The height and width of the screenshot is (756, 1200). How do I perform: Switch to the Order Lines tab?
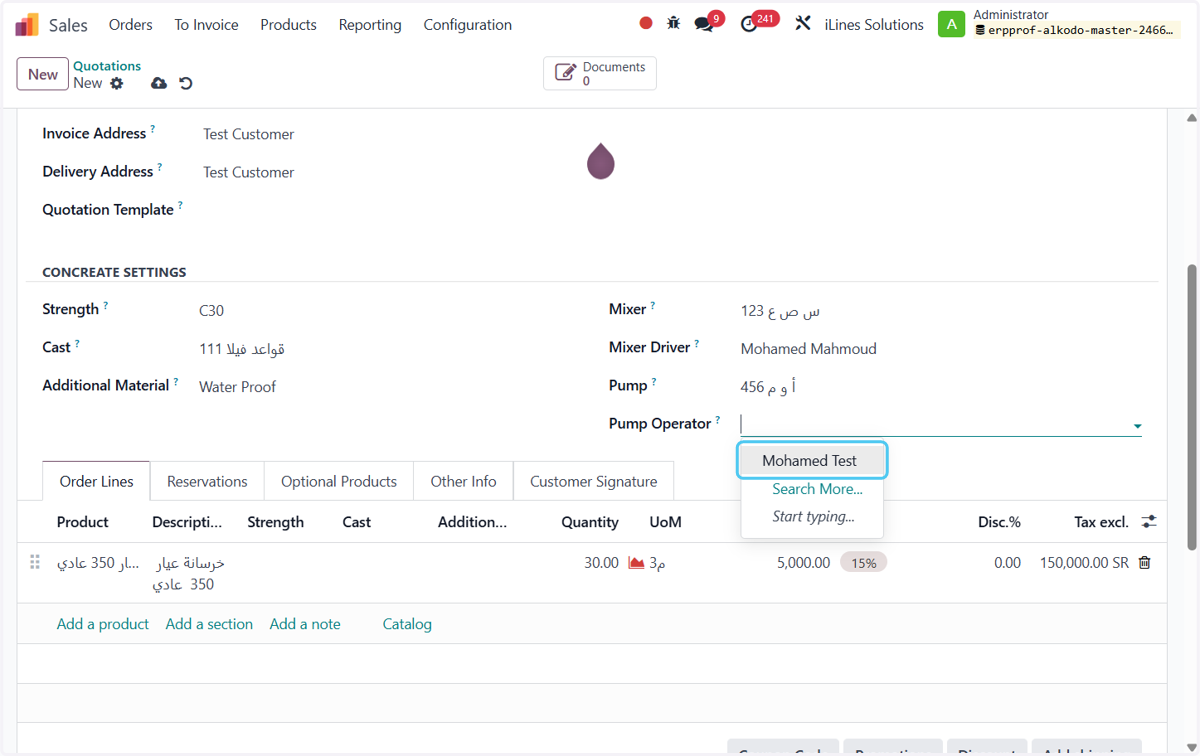tap(96, 481)
